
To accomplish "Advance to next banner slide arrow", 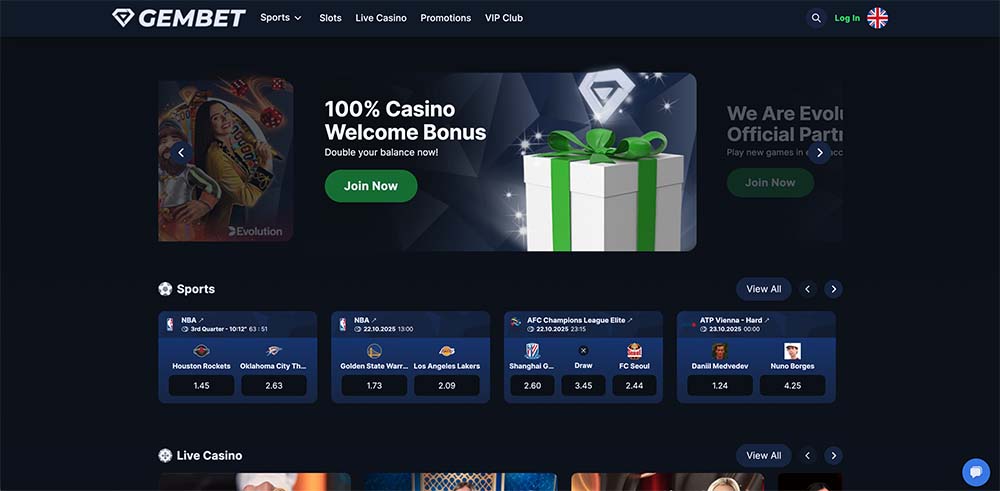I will pyautogui.click(x=820, y=153).
